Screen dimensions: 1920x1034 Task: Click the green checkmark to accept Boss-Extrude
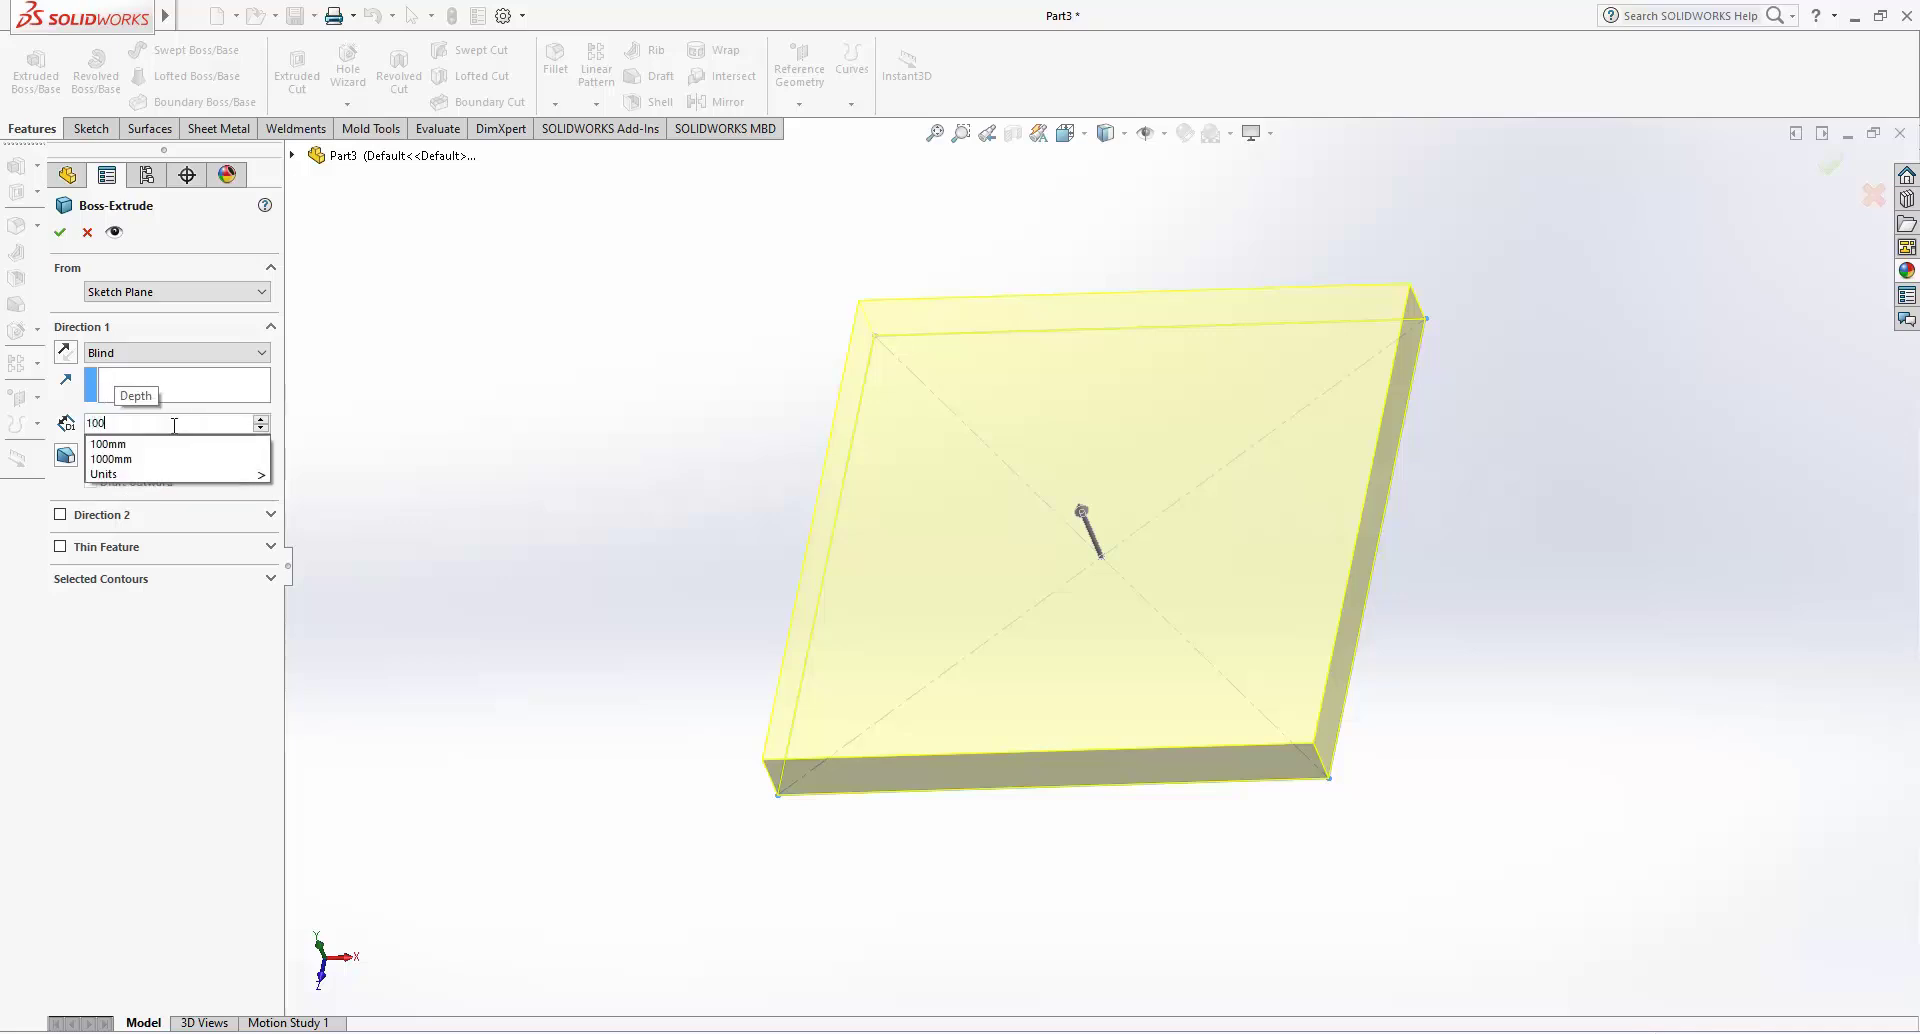tap(60, 232)
